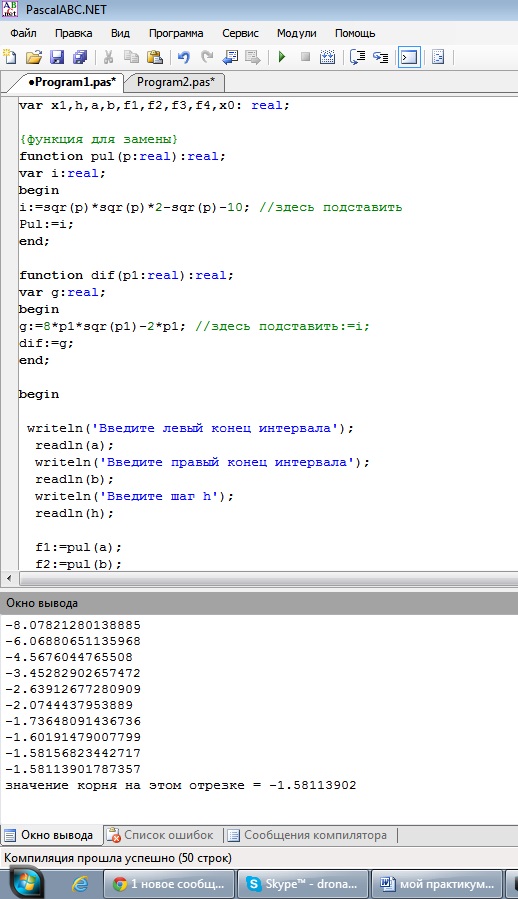Click the 'f2:=pul(b);' code line
The width and height of the screenshot is (518, 899).
[79, 564]
